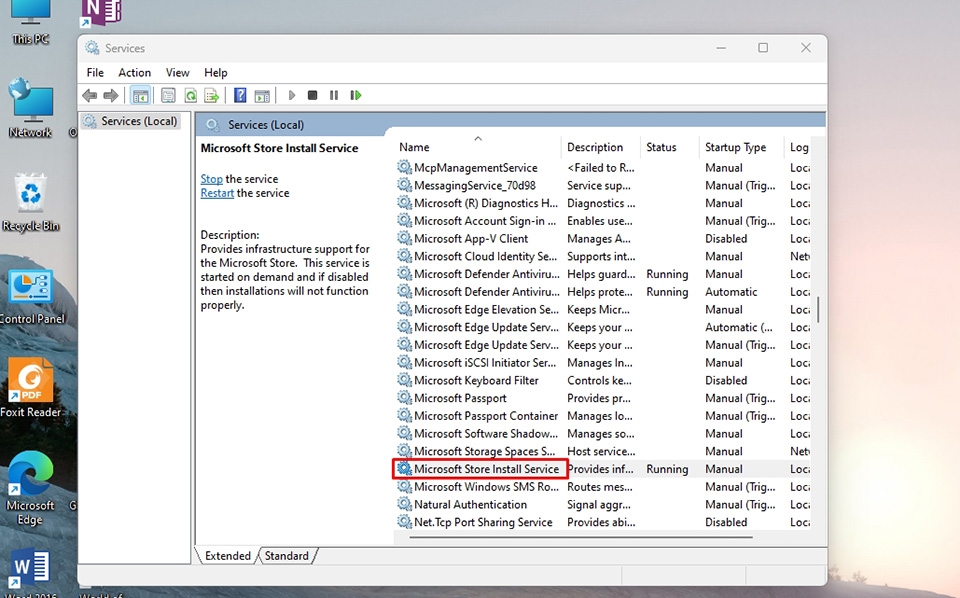Click the Back arrow in the Services toolbar
This screenshot has width=960, height=598.
(x=90, y=95)
